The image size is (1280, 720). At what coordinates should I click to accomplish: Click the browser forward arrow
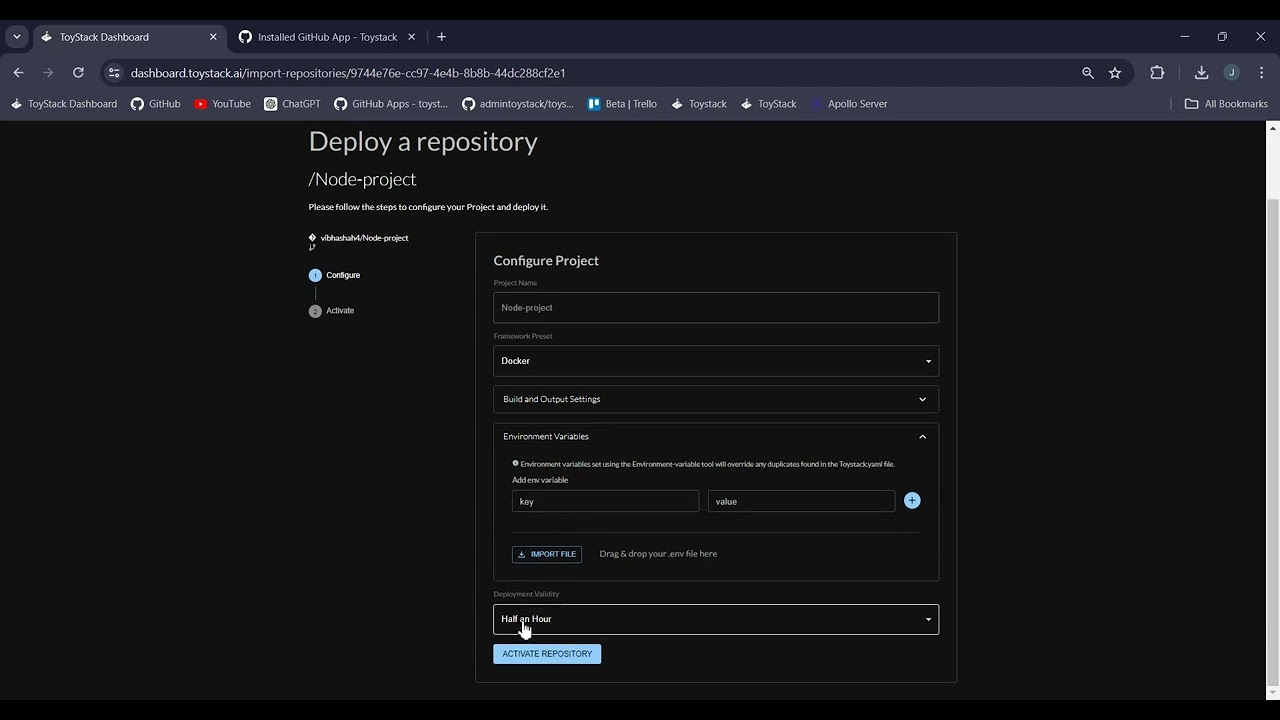click(48, 73)
